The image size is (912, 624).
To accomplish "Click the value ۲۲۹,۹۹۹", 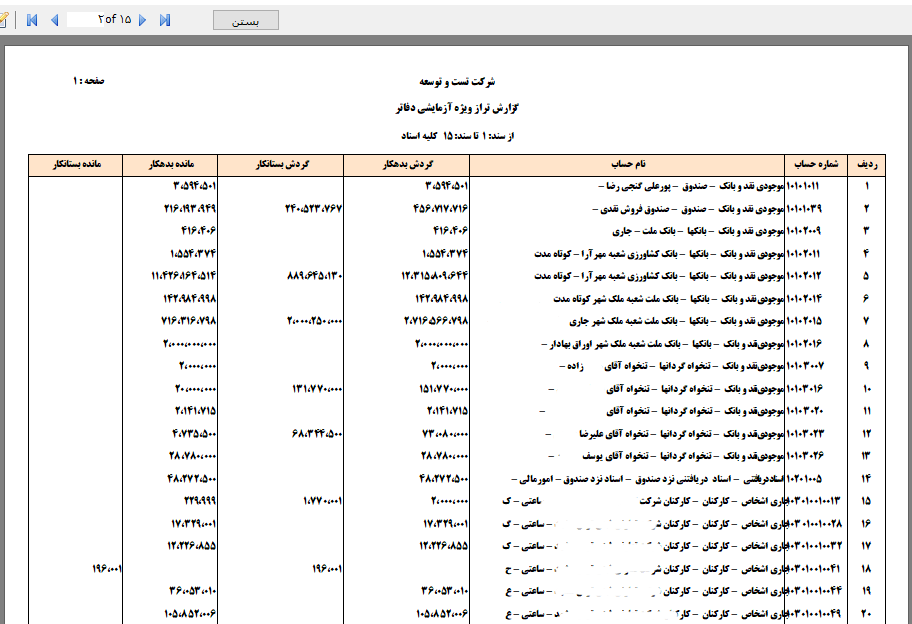I will [200, 501].
